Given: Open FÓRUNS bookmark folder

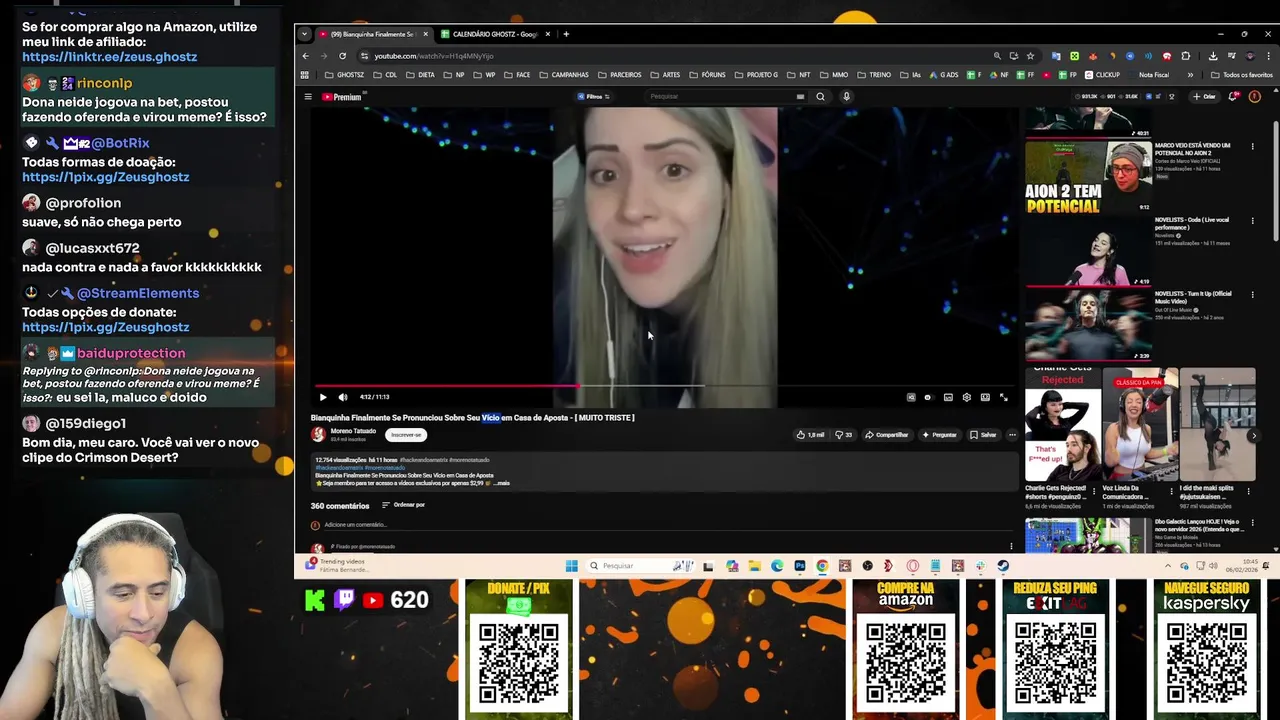Looking at the screenshot, I should pyautogui.click(x=707, y=75).
